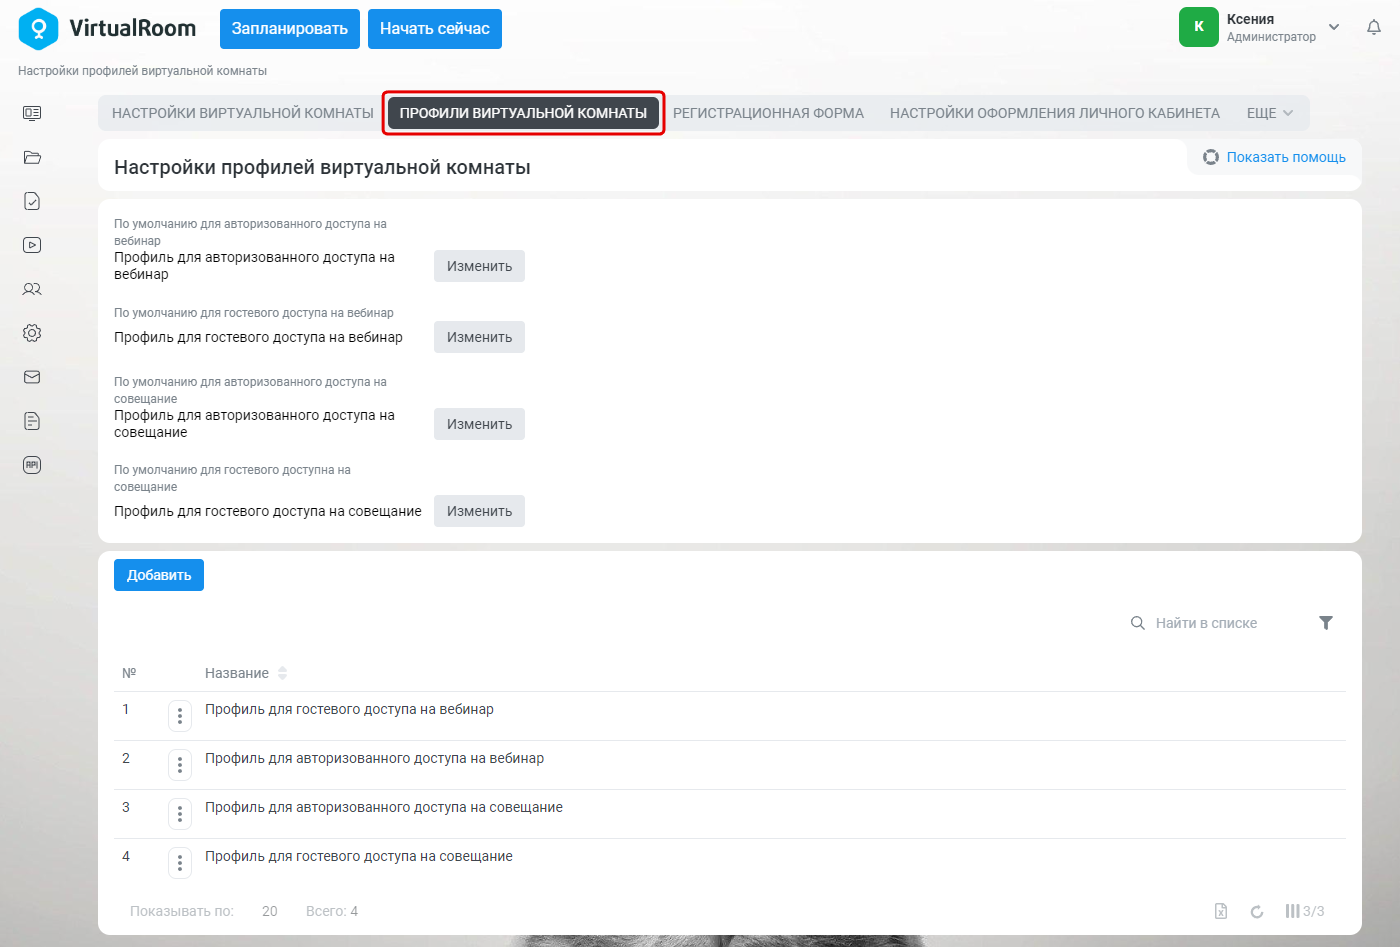Click the search magnifier icon

point(1138,623)
